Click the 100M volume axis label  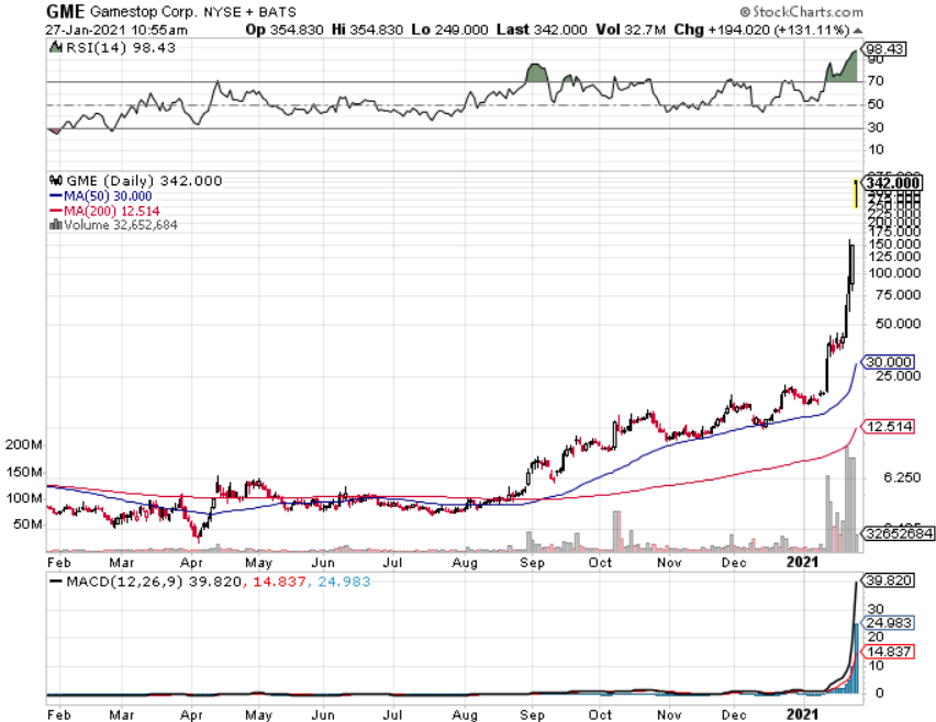coord(24,498)
